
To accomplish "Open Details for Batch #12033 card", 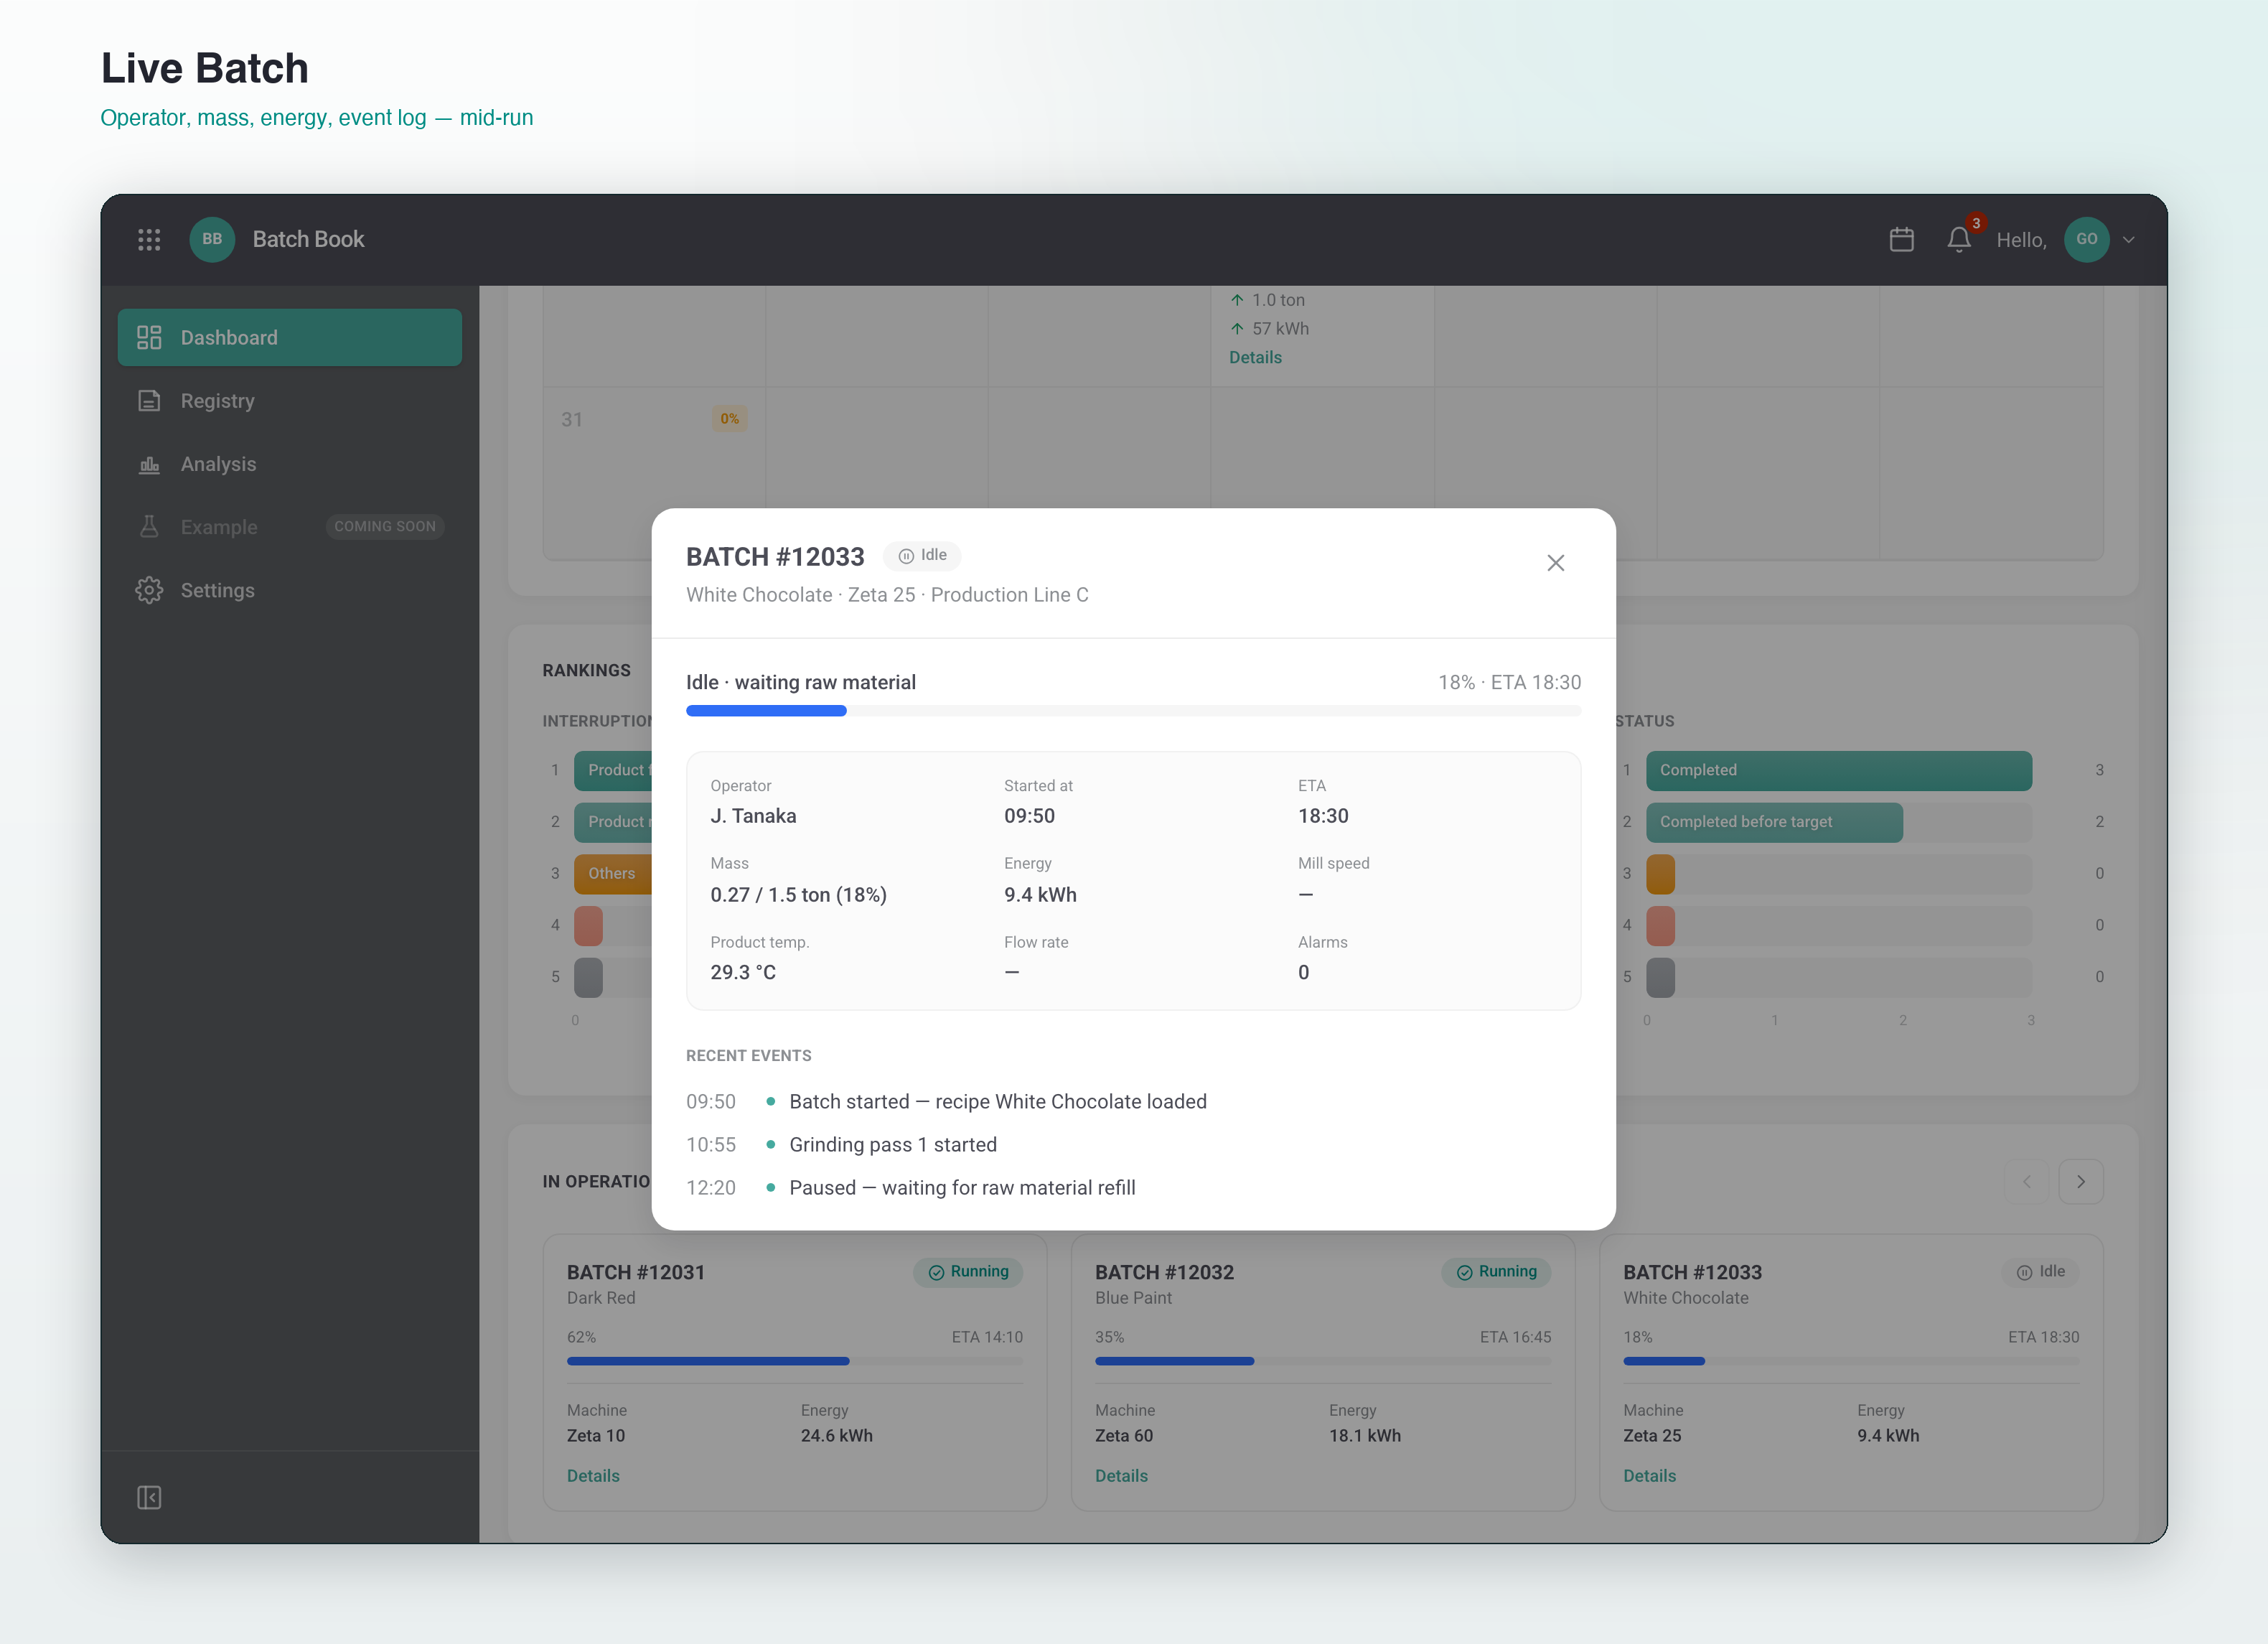I will coord(1649,1476).
